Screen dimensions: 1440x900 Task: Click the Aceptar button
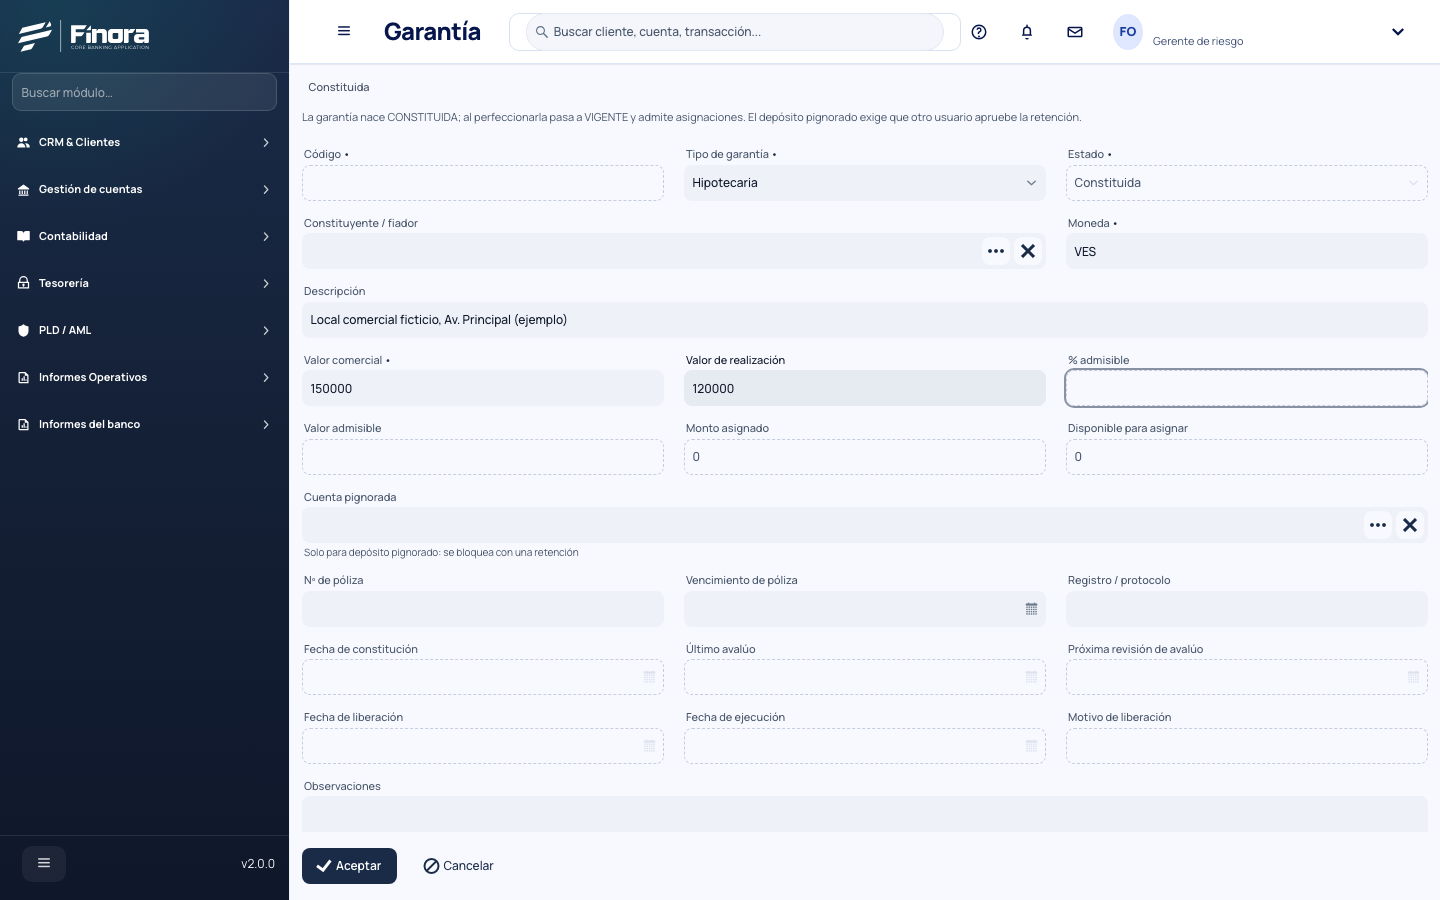[x=349, y=866]
